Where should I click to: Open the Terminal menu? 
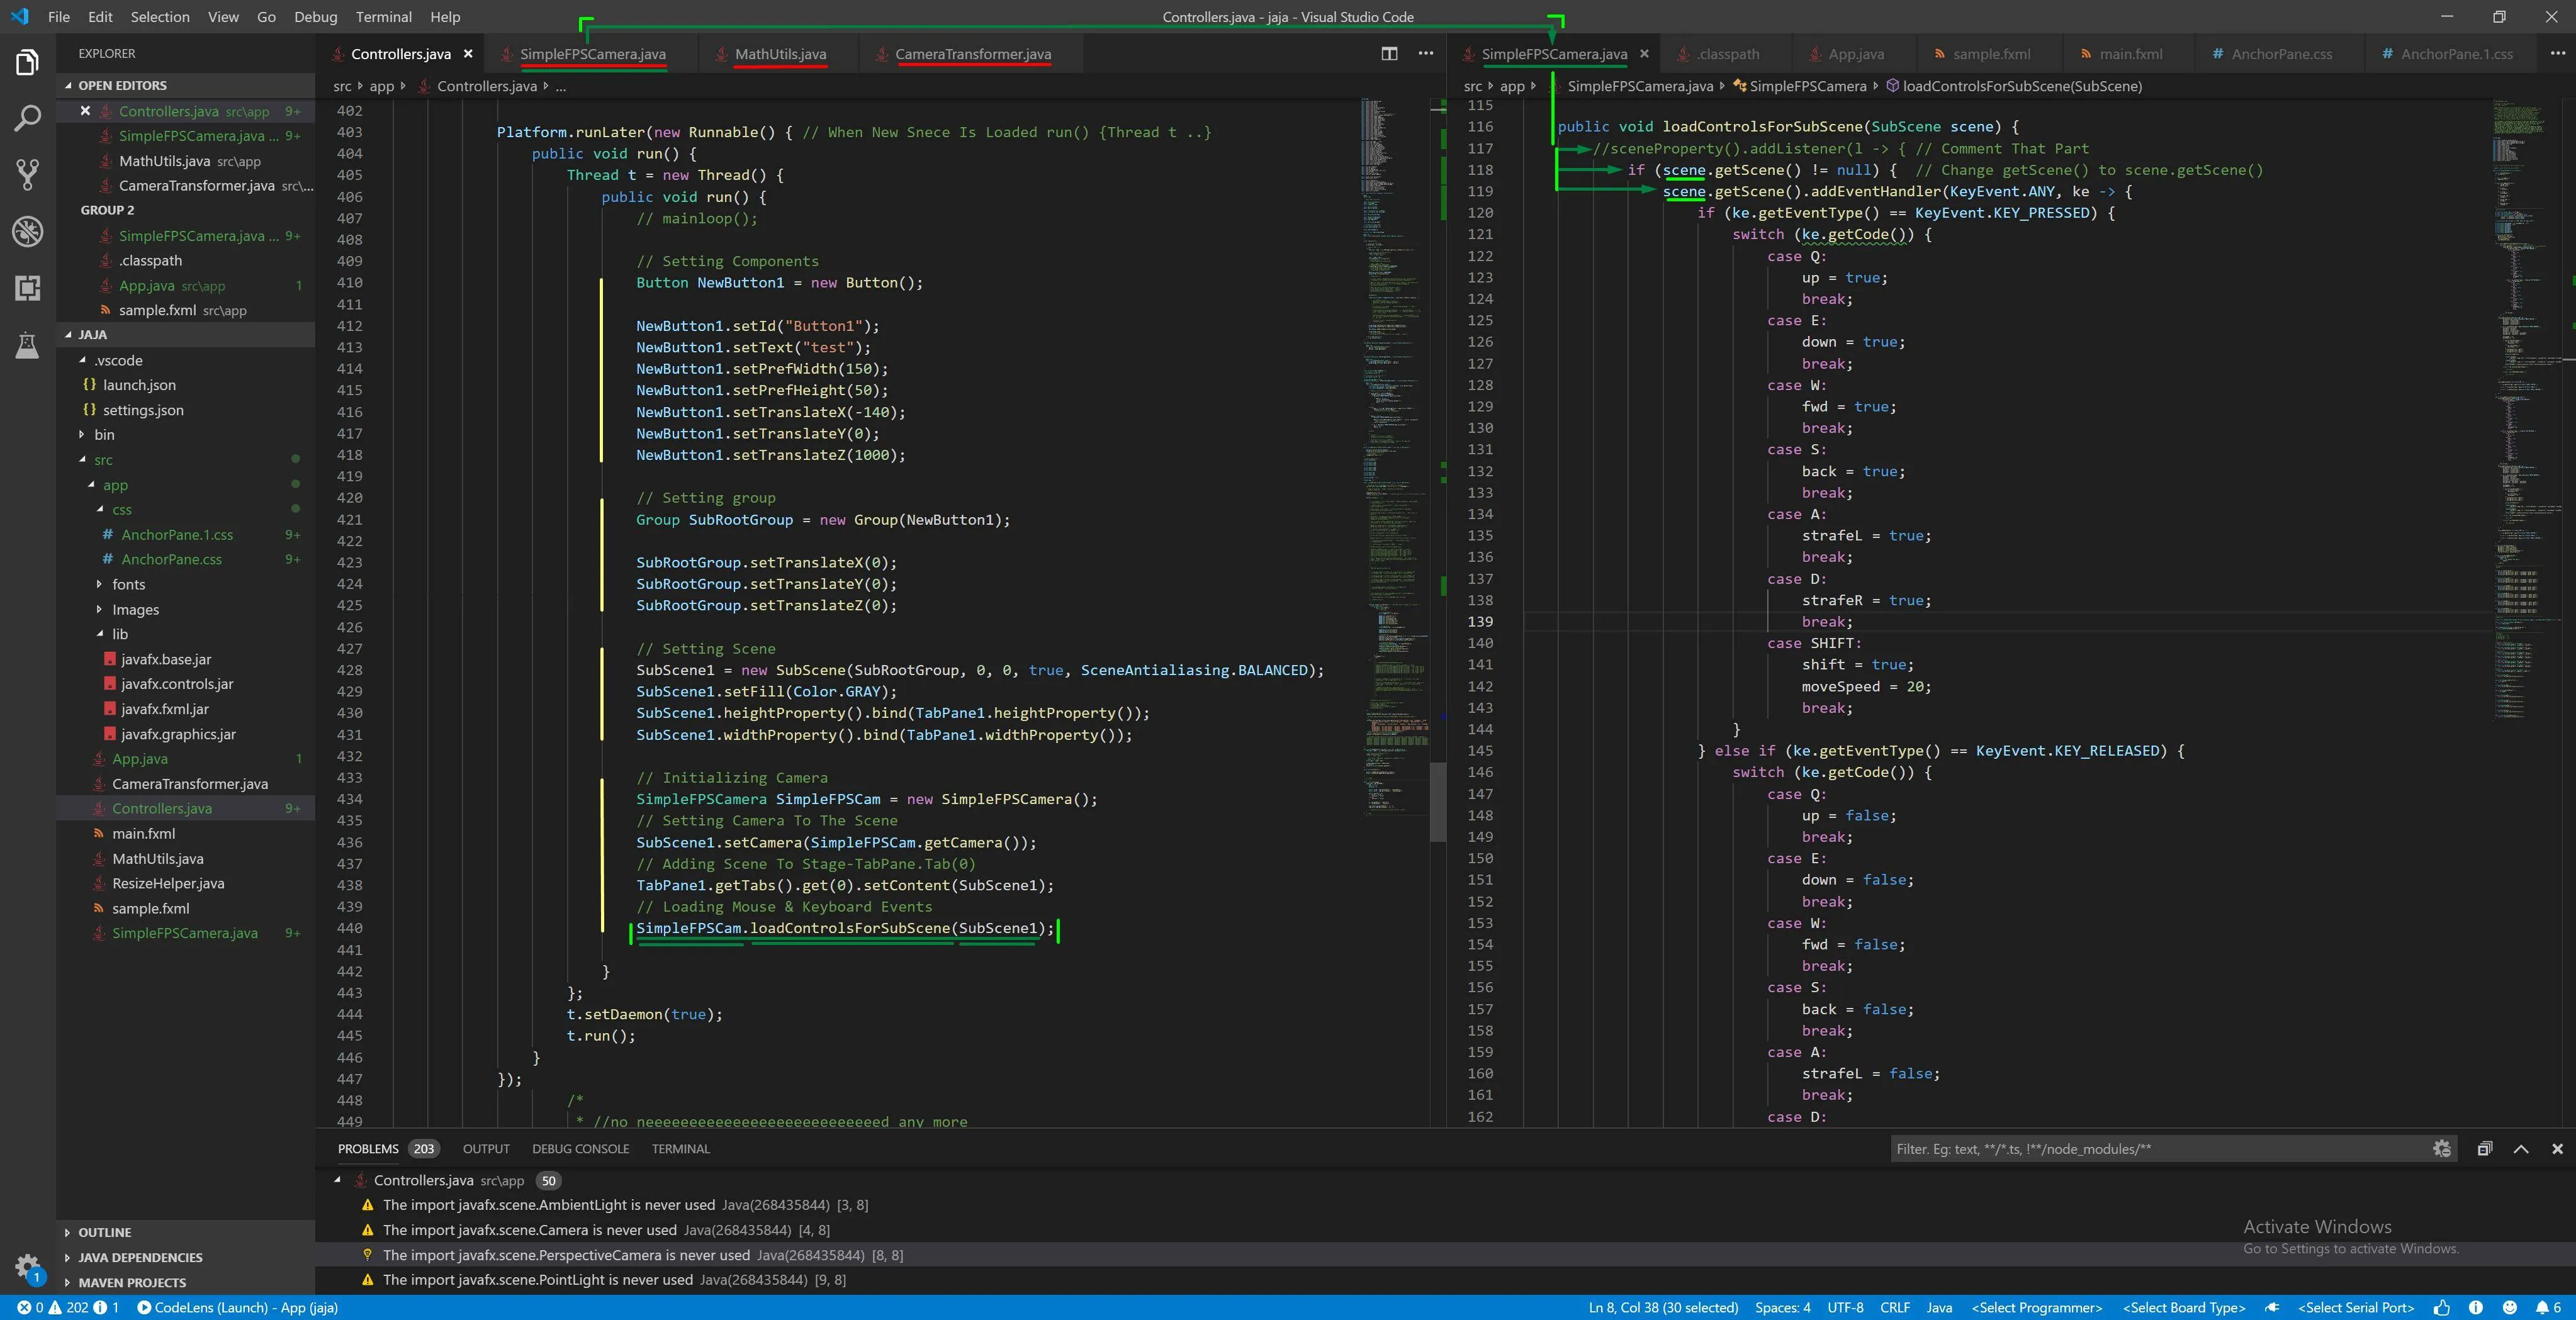383,17
